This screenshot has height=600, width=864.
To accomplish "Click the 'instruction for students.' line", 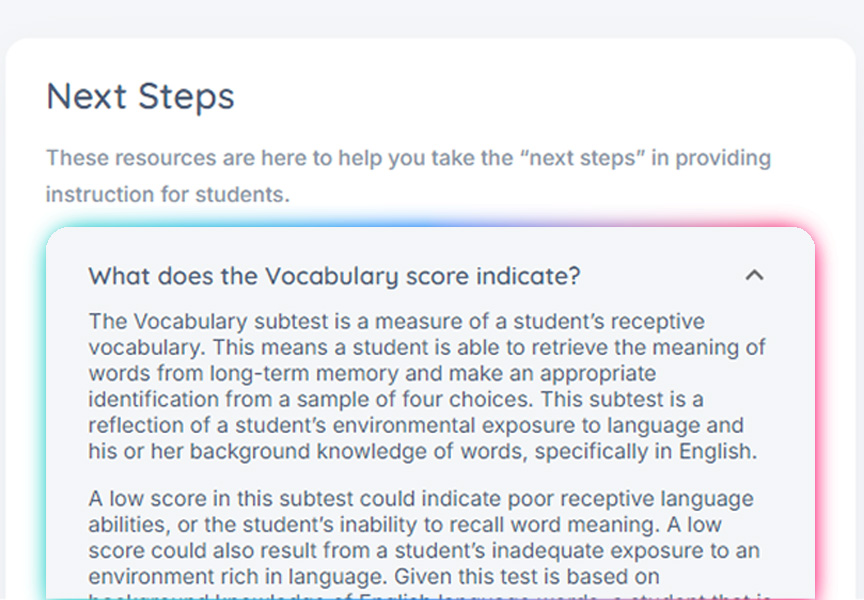I will tap(167, 194).
